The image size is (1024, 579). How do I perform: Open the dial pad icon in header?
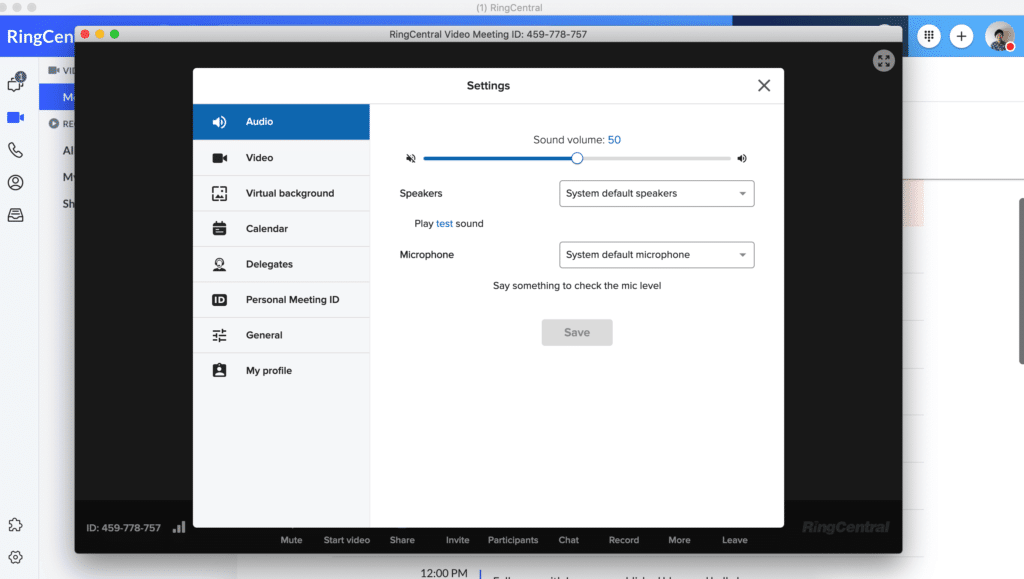(929, 36)
